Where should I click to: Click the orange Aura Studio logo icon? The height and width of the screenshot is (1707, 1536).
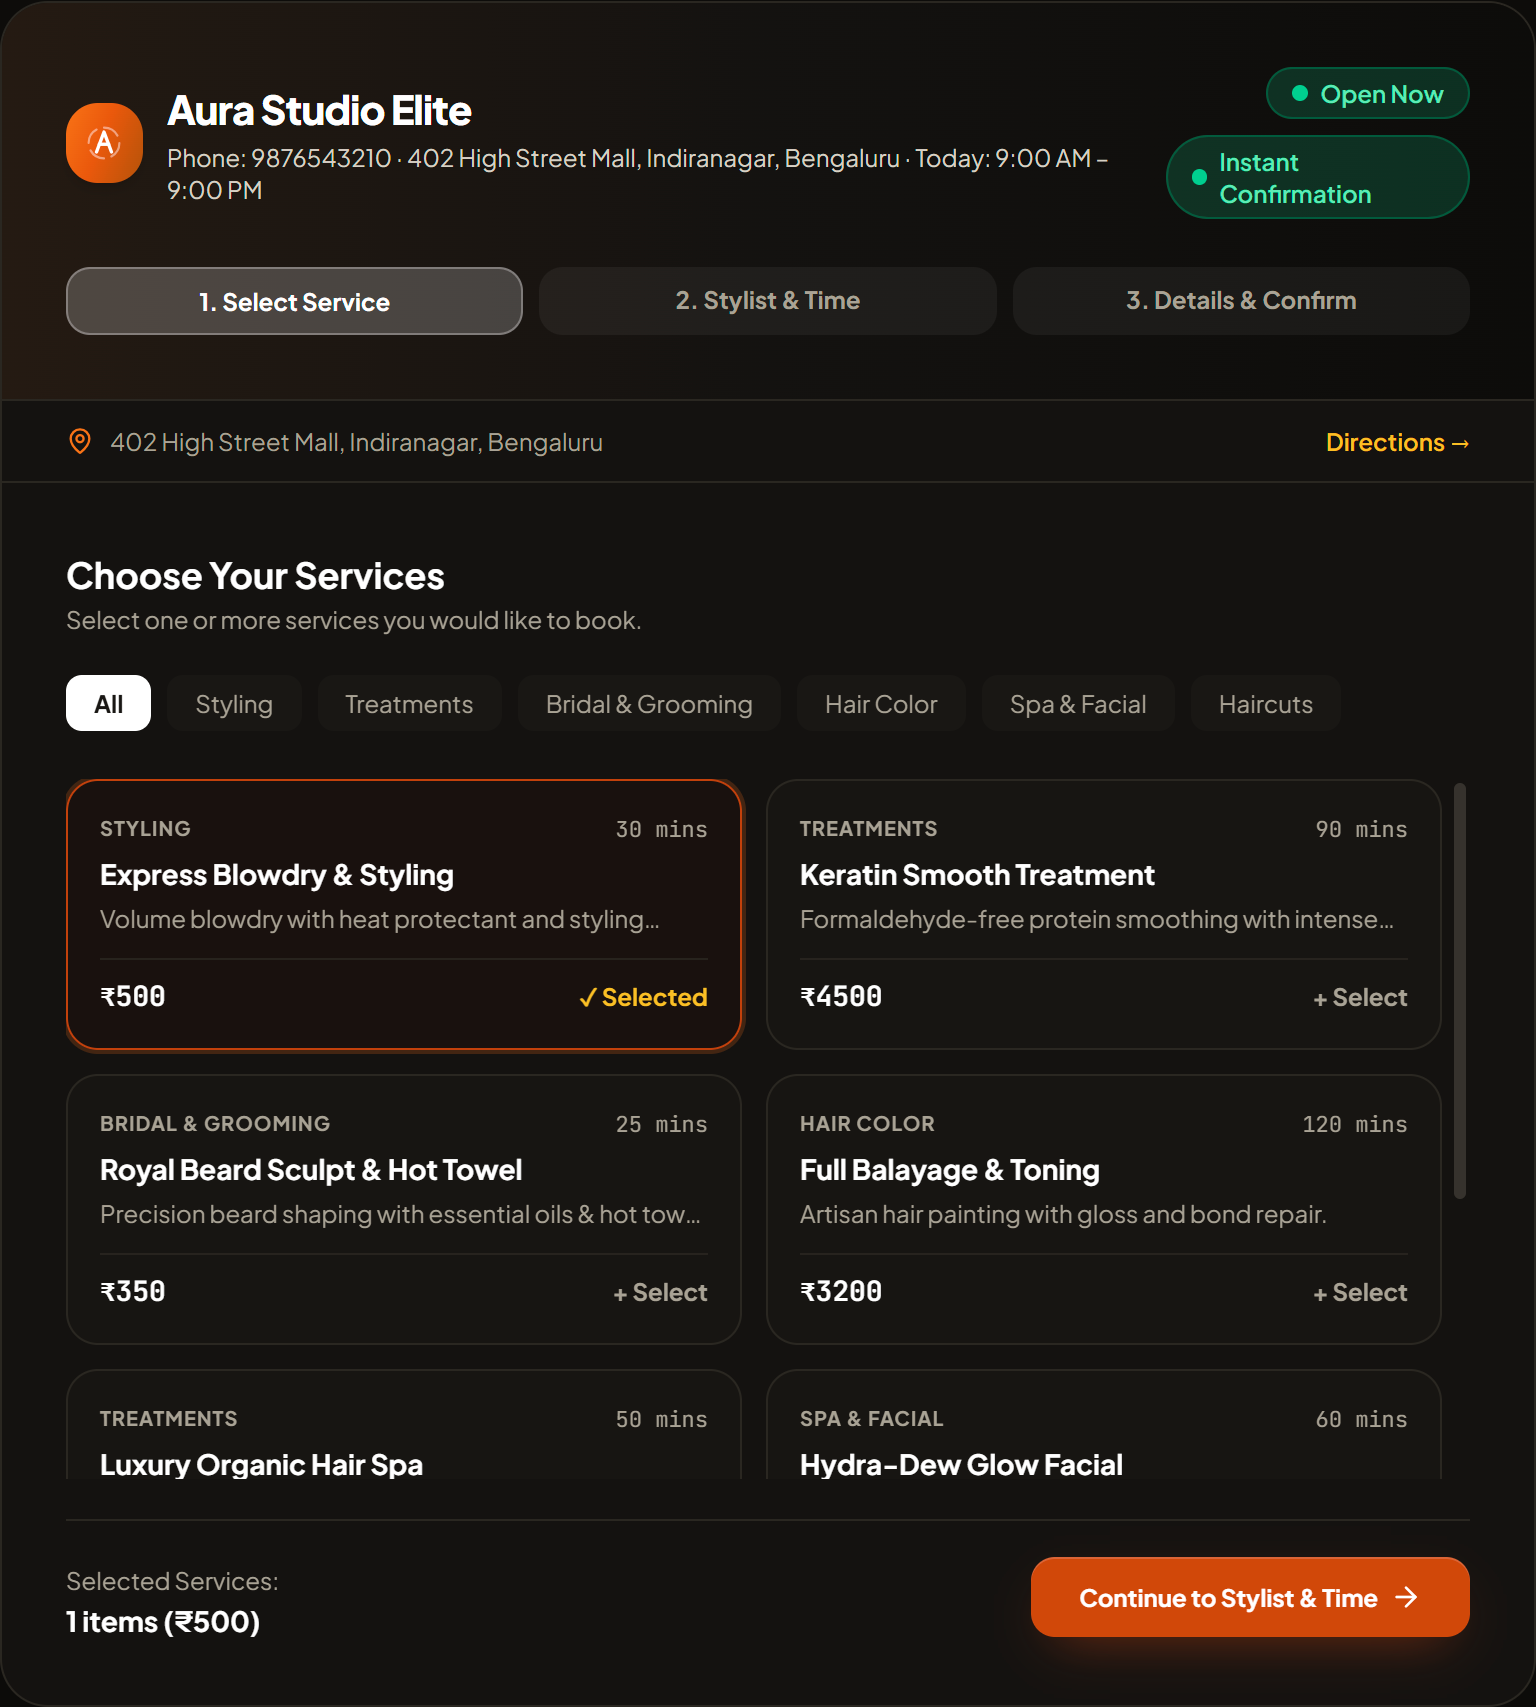coord(105,143)
